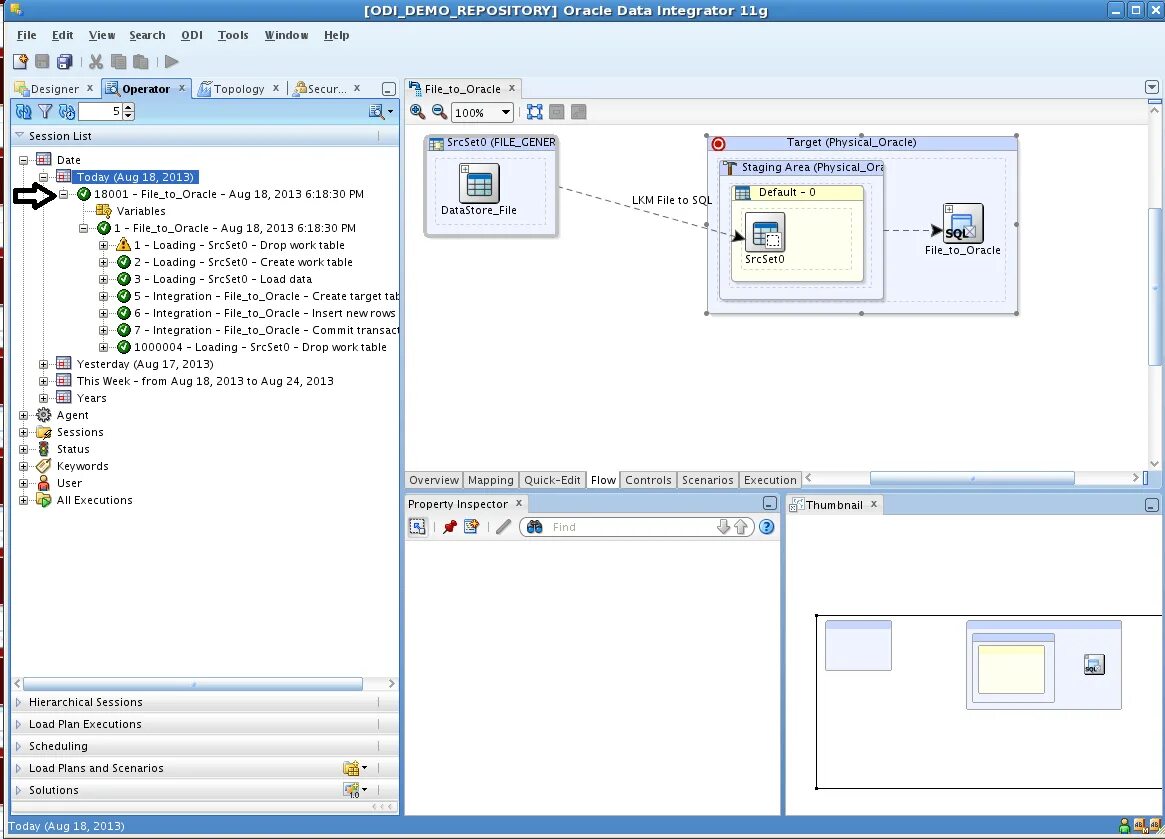Select the Variables tree item
Image resolution: width=1165 pixels, height=839 pixels.
click(141, 211)
